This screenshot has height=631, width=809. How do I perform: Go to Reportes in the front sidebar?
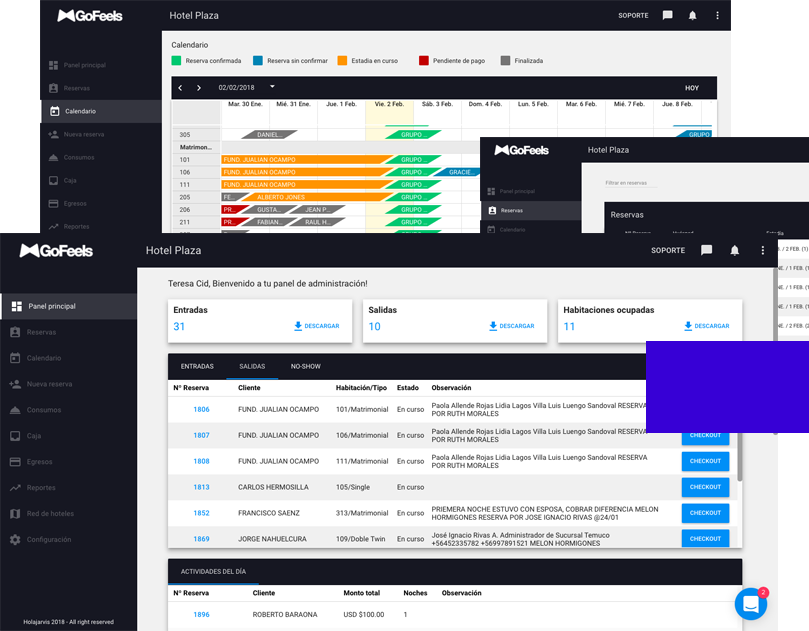[x=41, y=488]
